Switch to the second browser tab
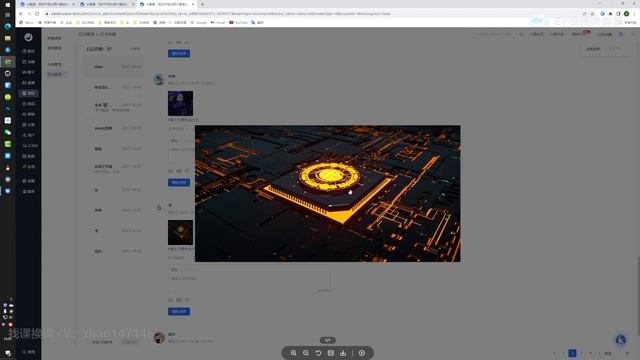Viewport: 640px width, 360px height. [x=107, y=4]
